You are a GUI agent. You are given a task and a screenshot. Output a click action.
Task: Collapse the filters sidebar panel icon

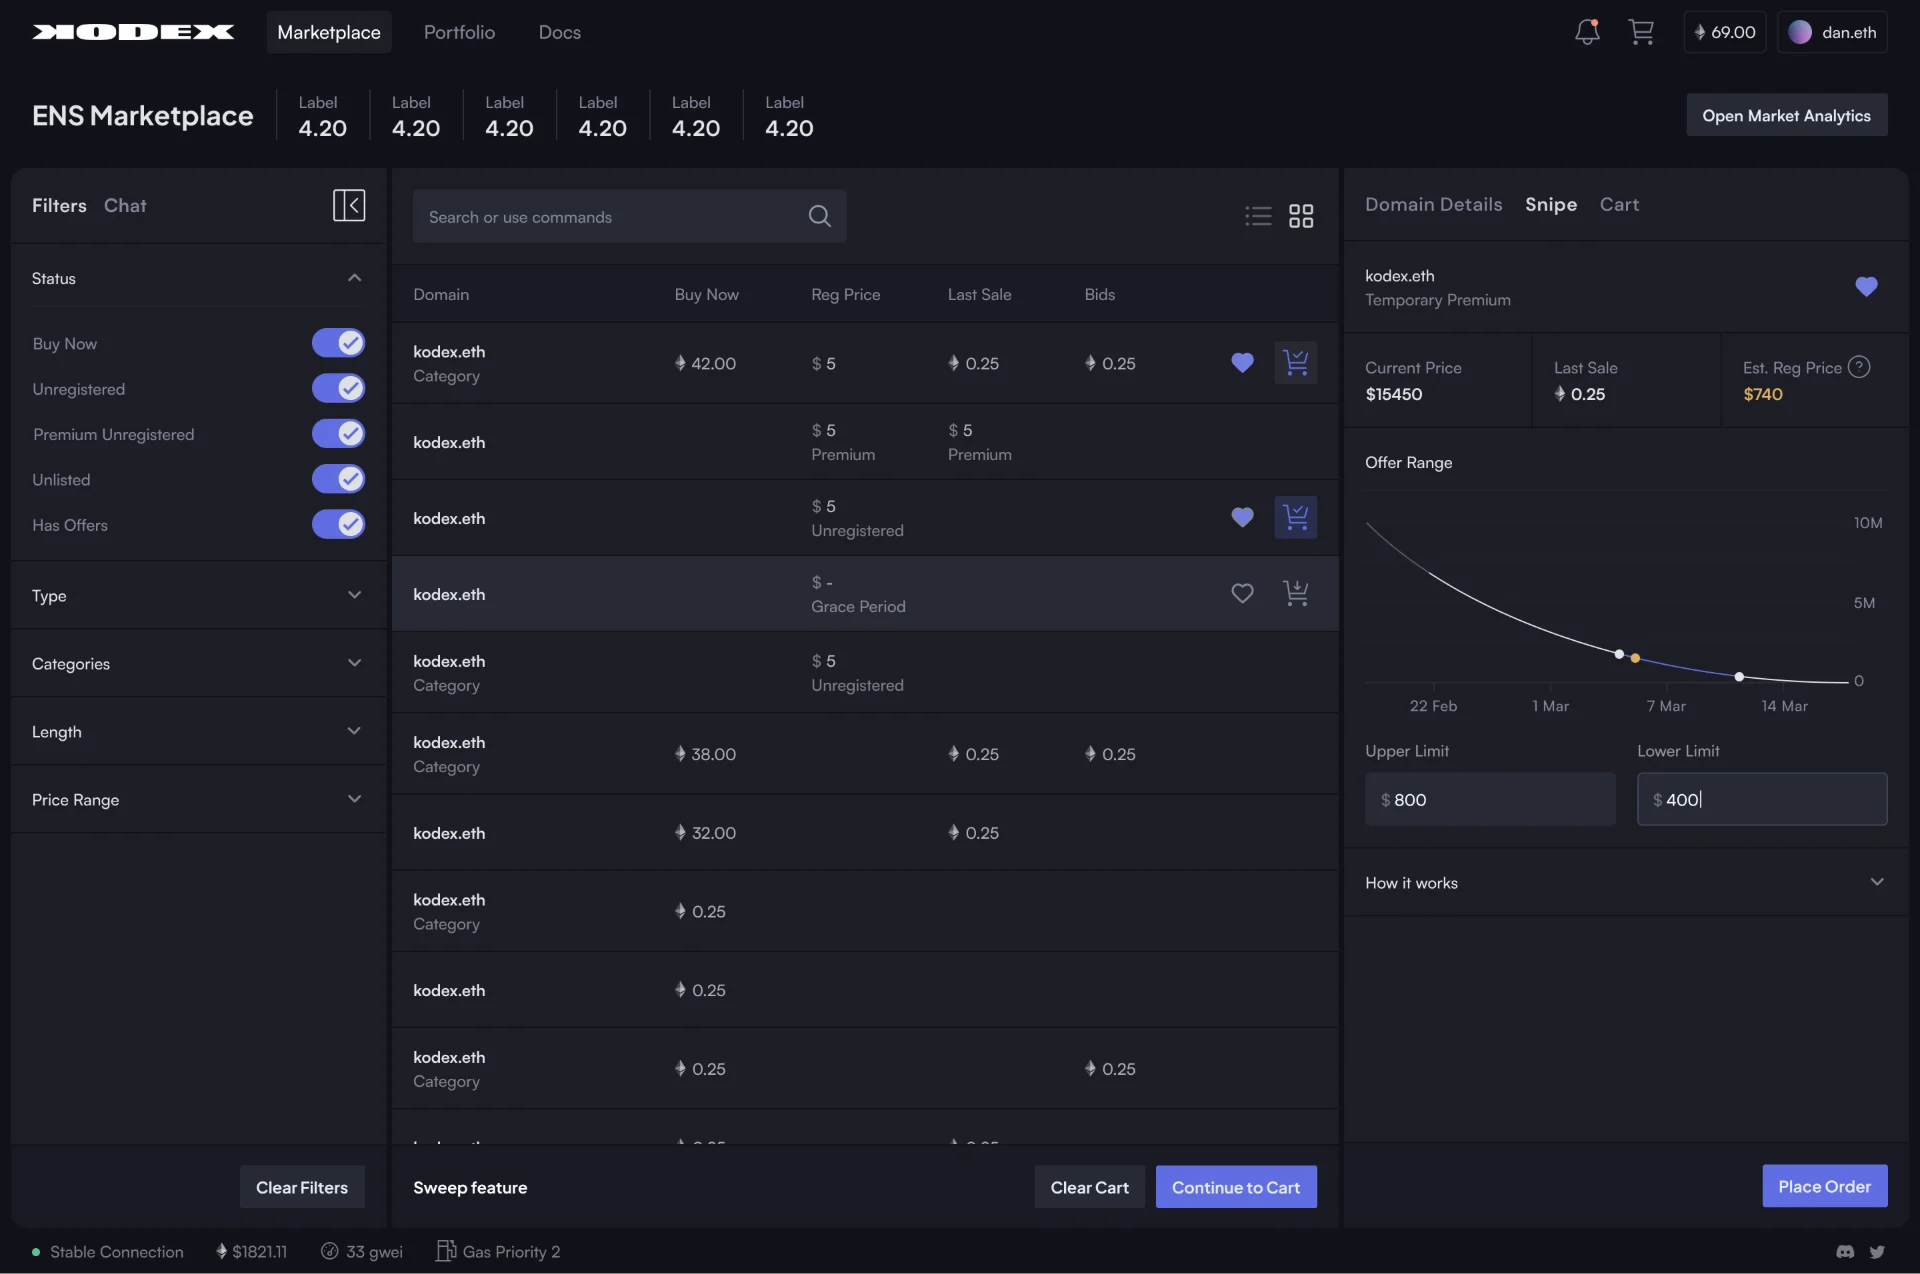349,205
